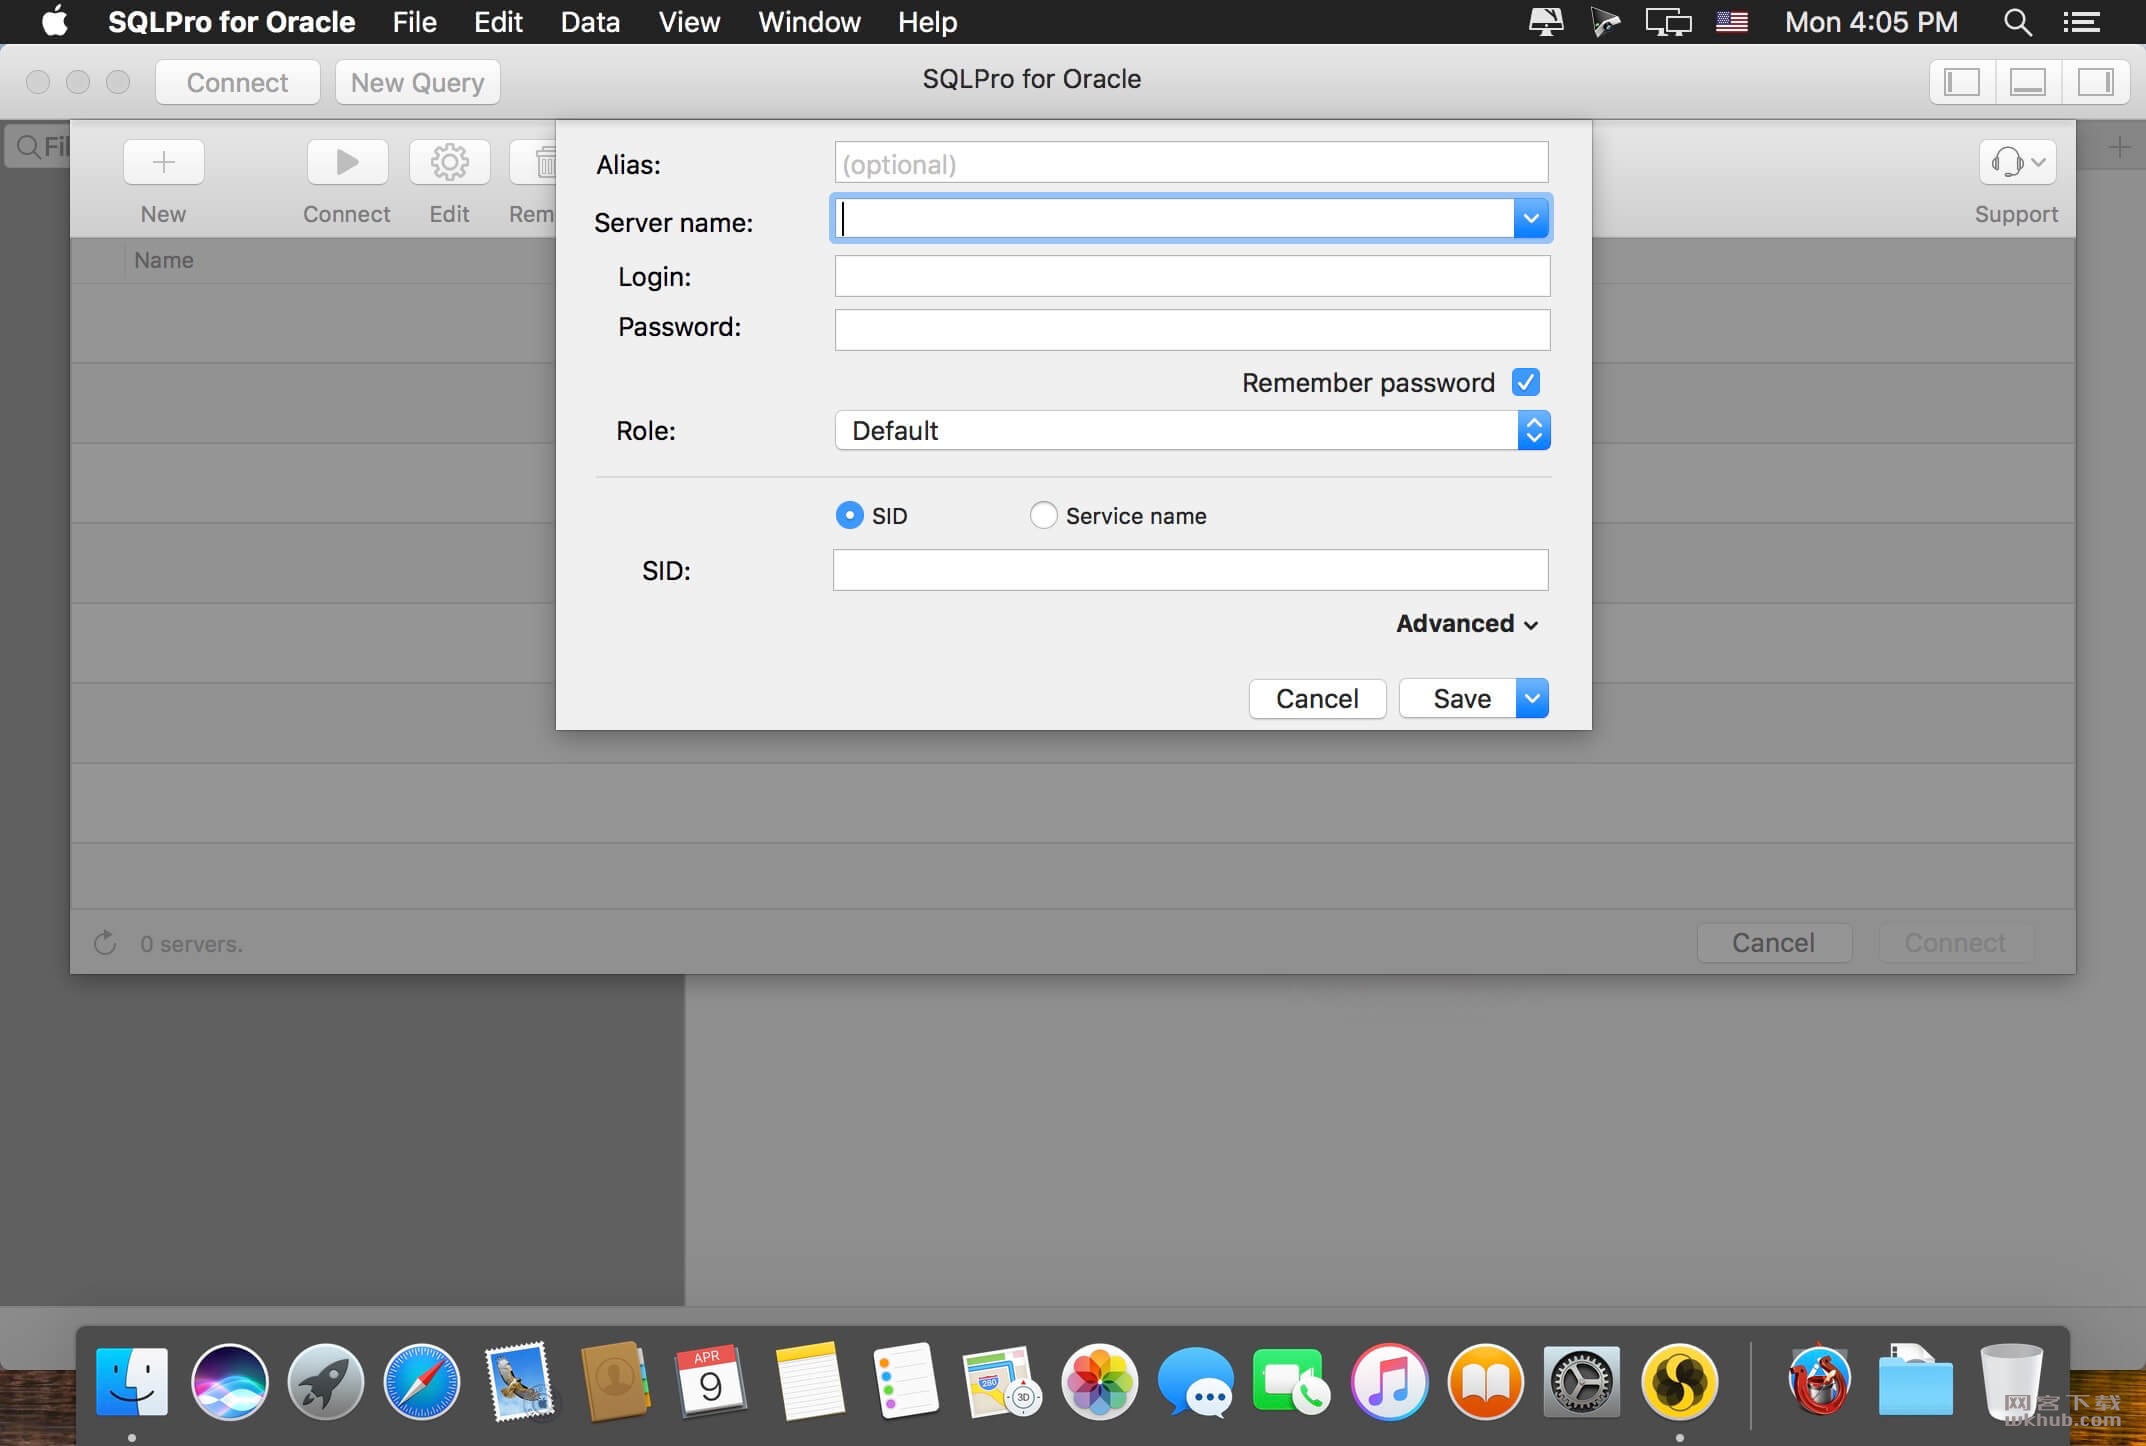2146x1446 pixels.
Task: Click the Login input field
Action: coord(1192,276)
